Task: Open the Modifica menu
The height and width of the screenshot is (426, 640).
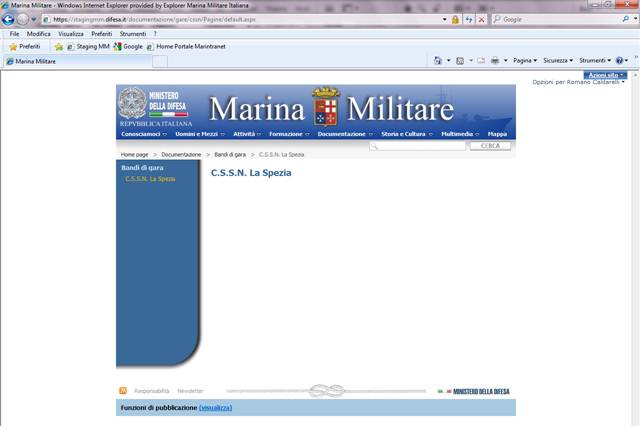Action: [39, 34]
